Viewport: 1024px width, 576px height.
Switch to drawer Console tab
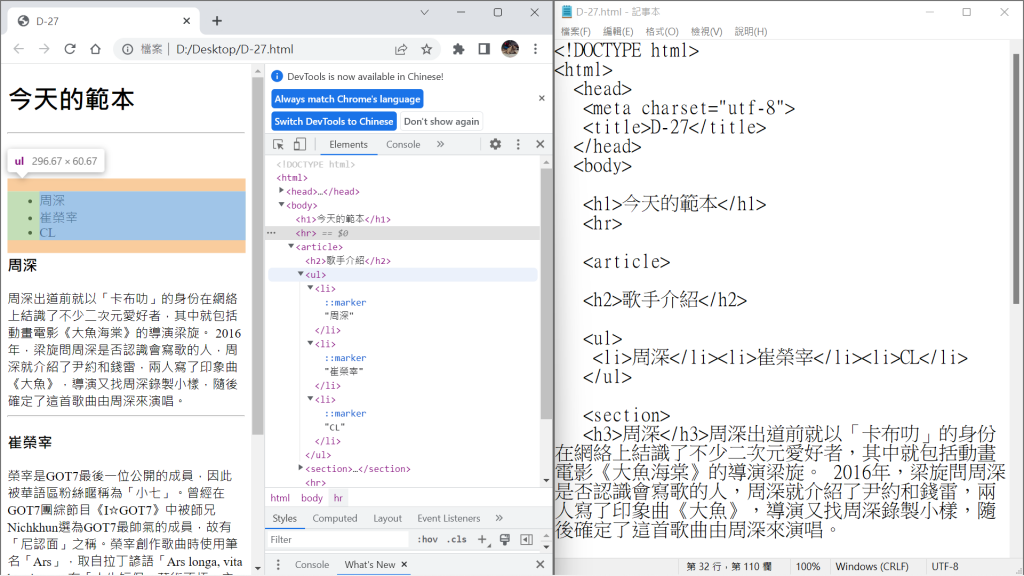click(312, 564)
